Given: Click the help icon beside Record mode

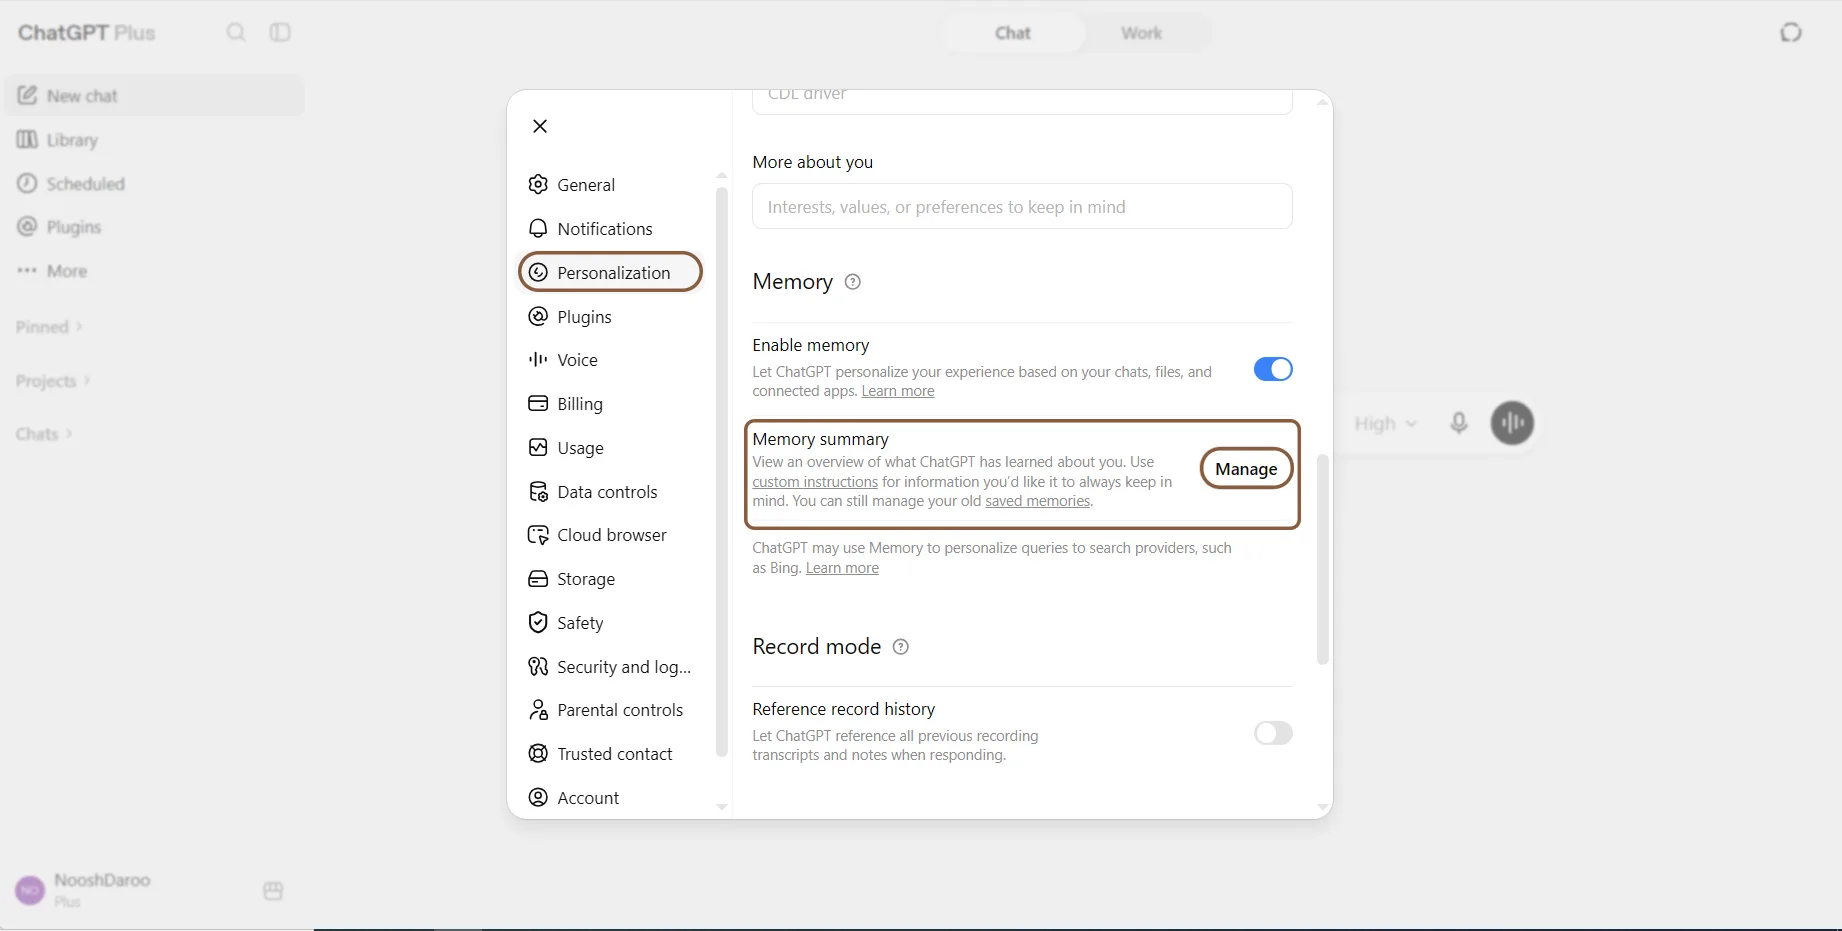Looking at the screenshot, I should point(901,647).
